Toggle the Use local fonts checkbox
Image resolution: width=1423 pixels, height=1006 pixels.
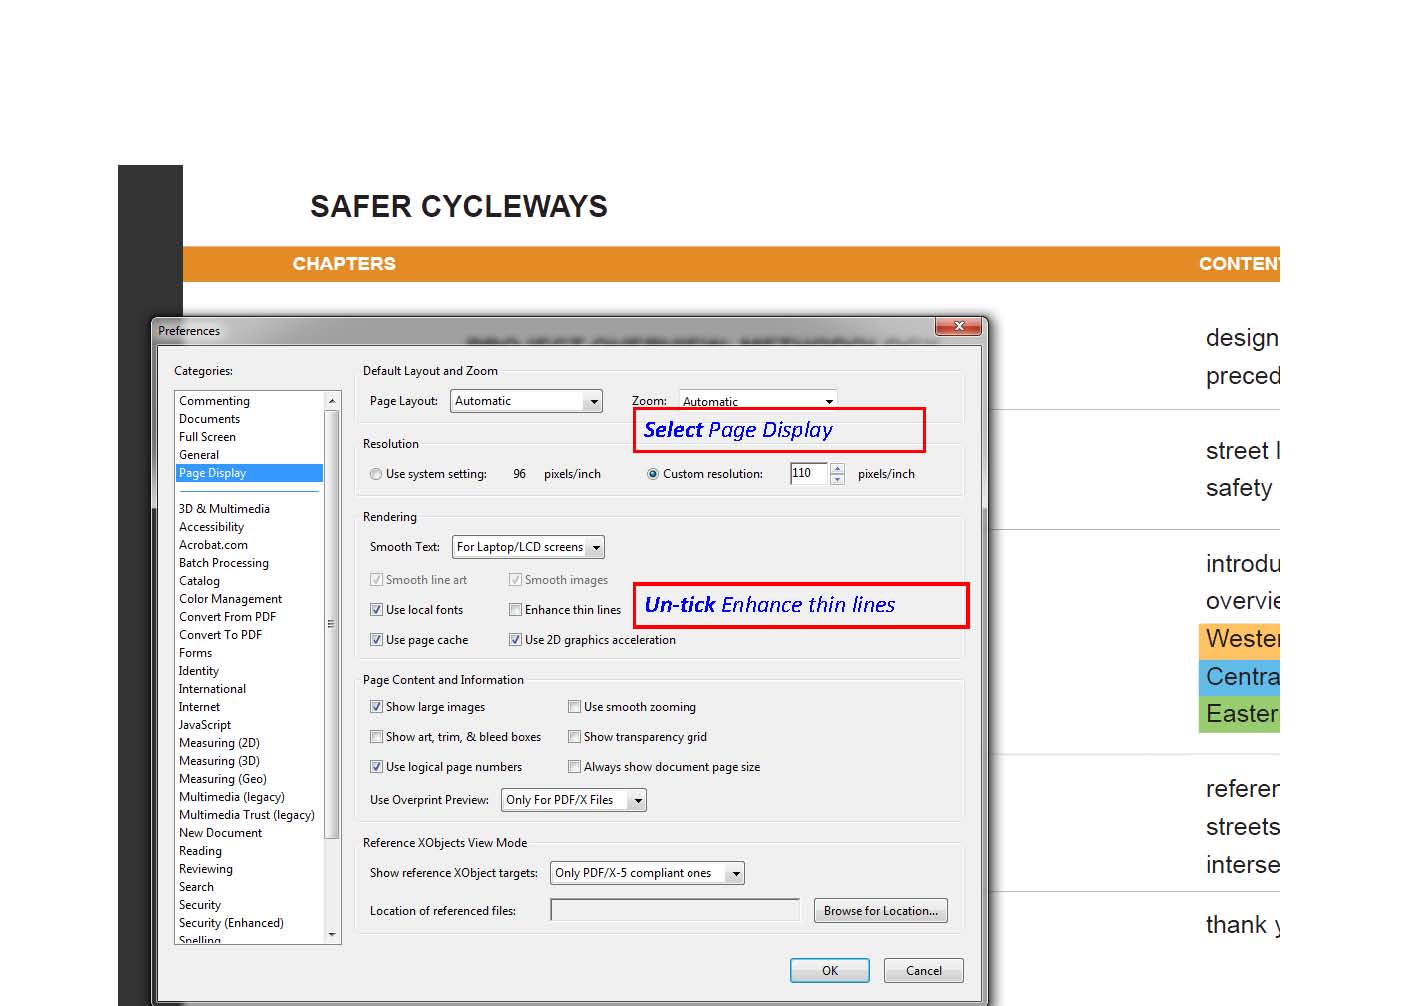coord(377,610)
